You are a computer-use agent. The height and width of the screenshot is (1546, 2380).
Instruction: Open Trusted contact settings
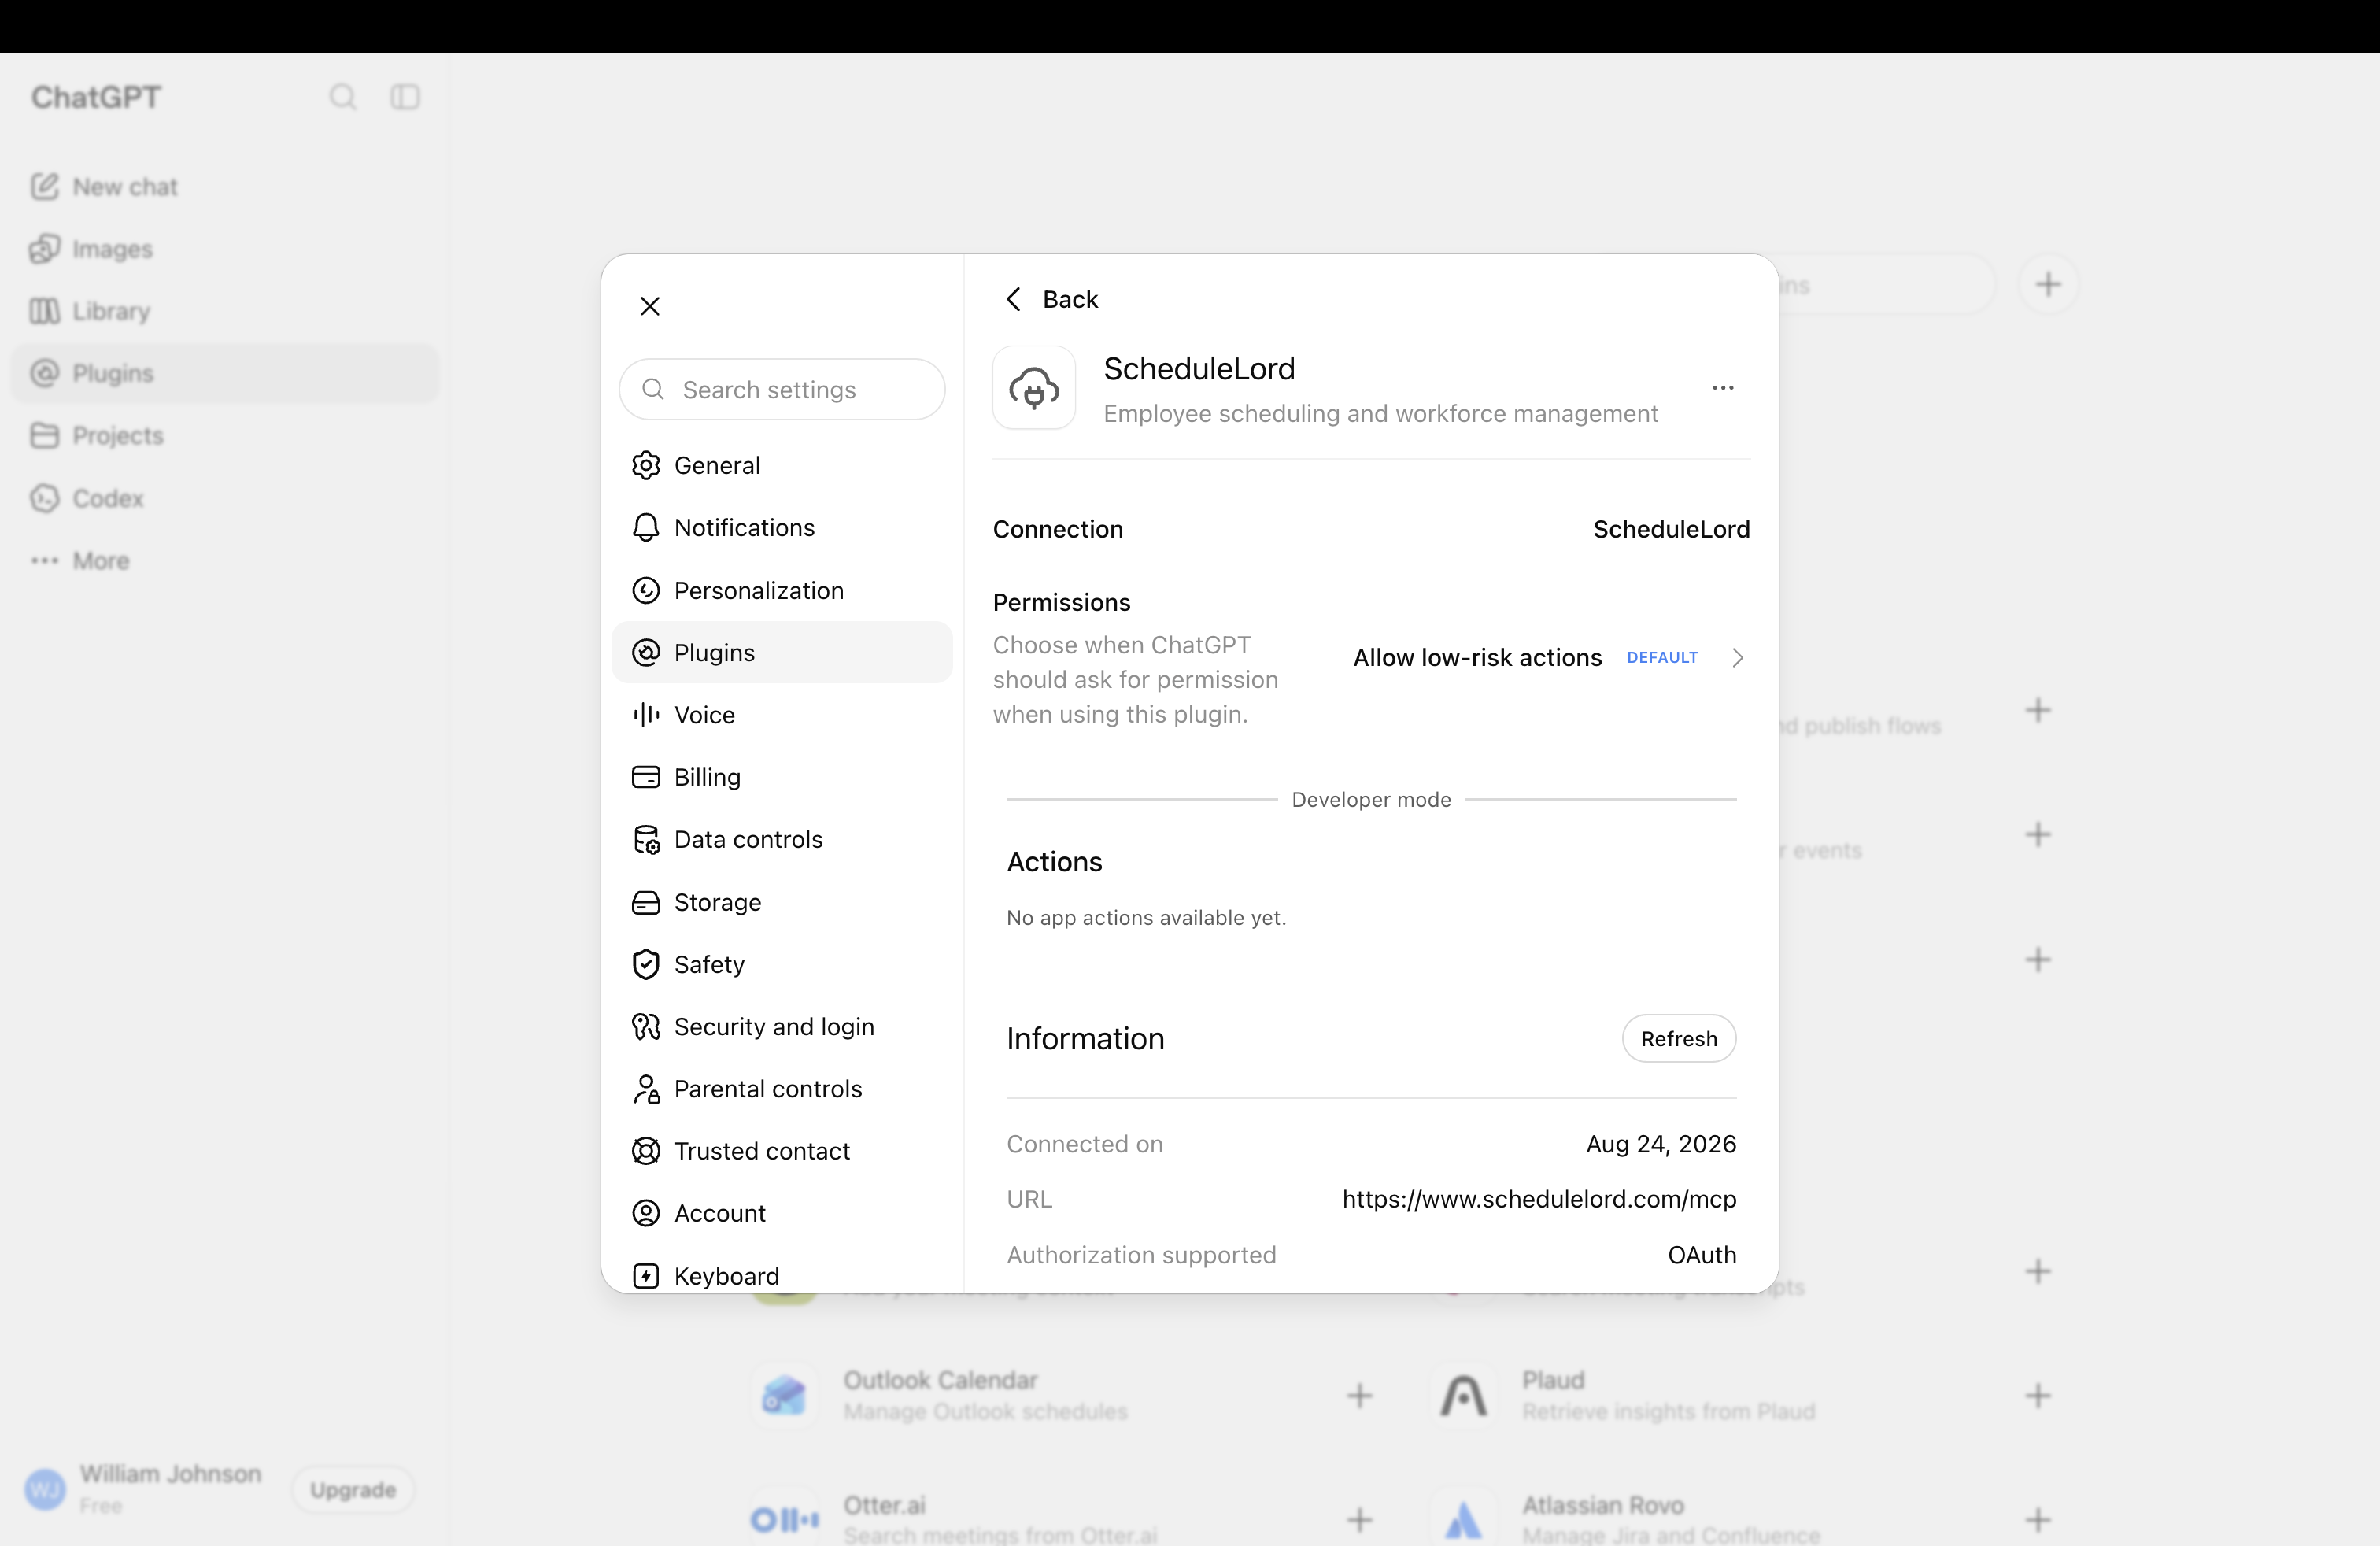782,1151
